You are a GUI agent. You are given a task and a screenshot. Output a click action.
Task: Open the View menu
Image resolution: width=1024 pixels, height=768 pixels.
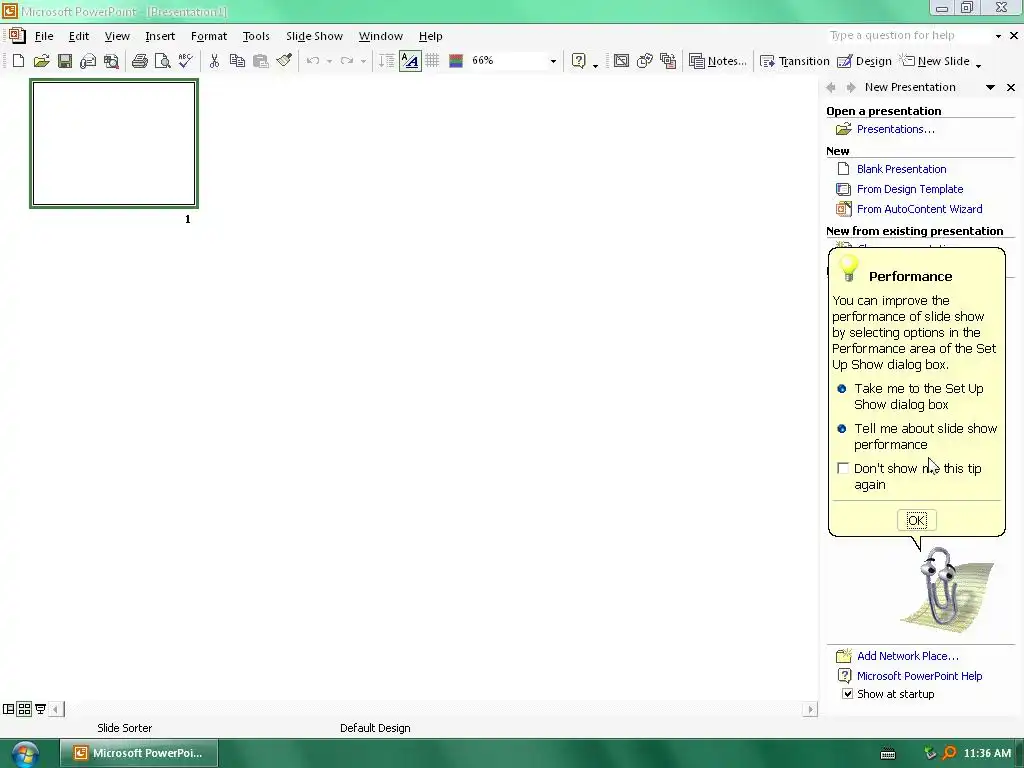coord(117,36)
